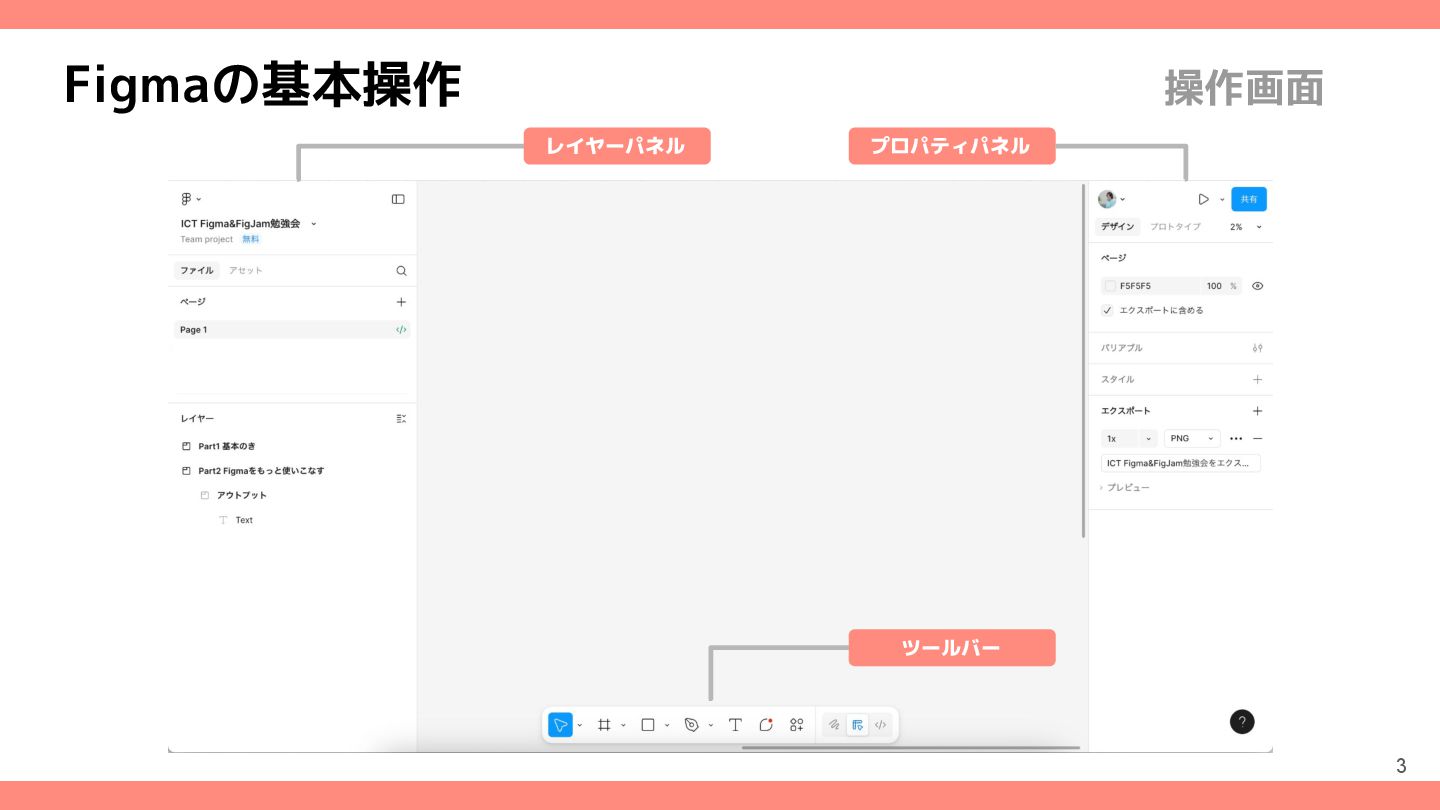Click the blue 共有 share button
1440x810 pixels.
pyautogui.click(x=1249, y=199)
